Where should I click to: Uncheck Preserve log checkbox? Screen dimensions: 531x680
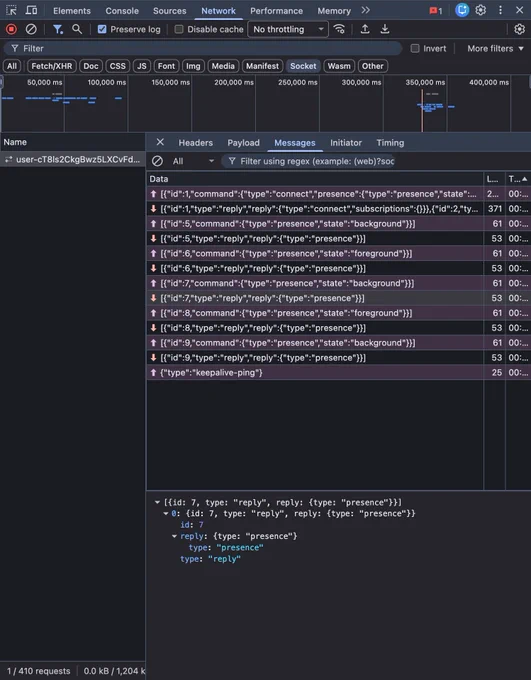[102, 29]
